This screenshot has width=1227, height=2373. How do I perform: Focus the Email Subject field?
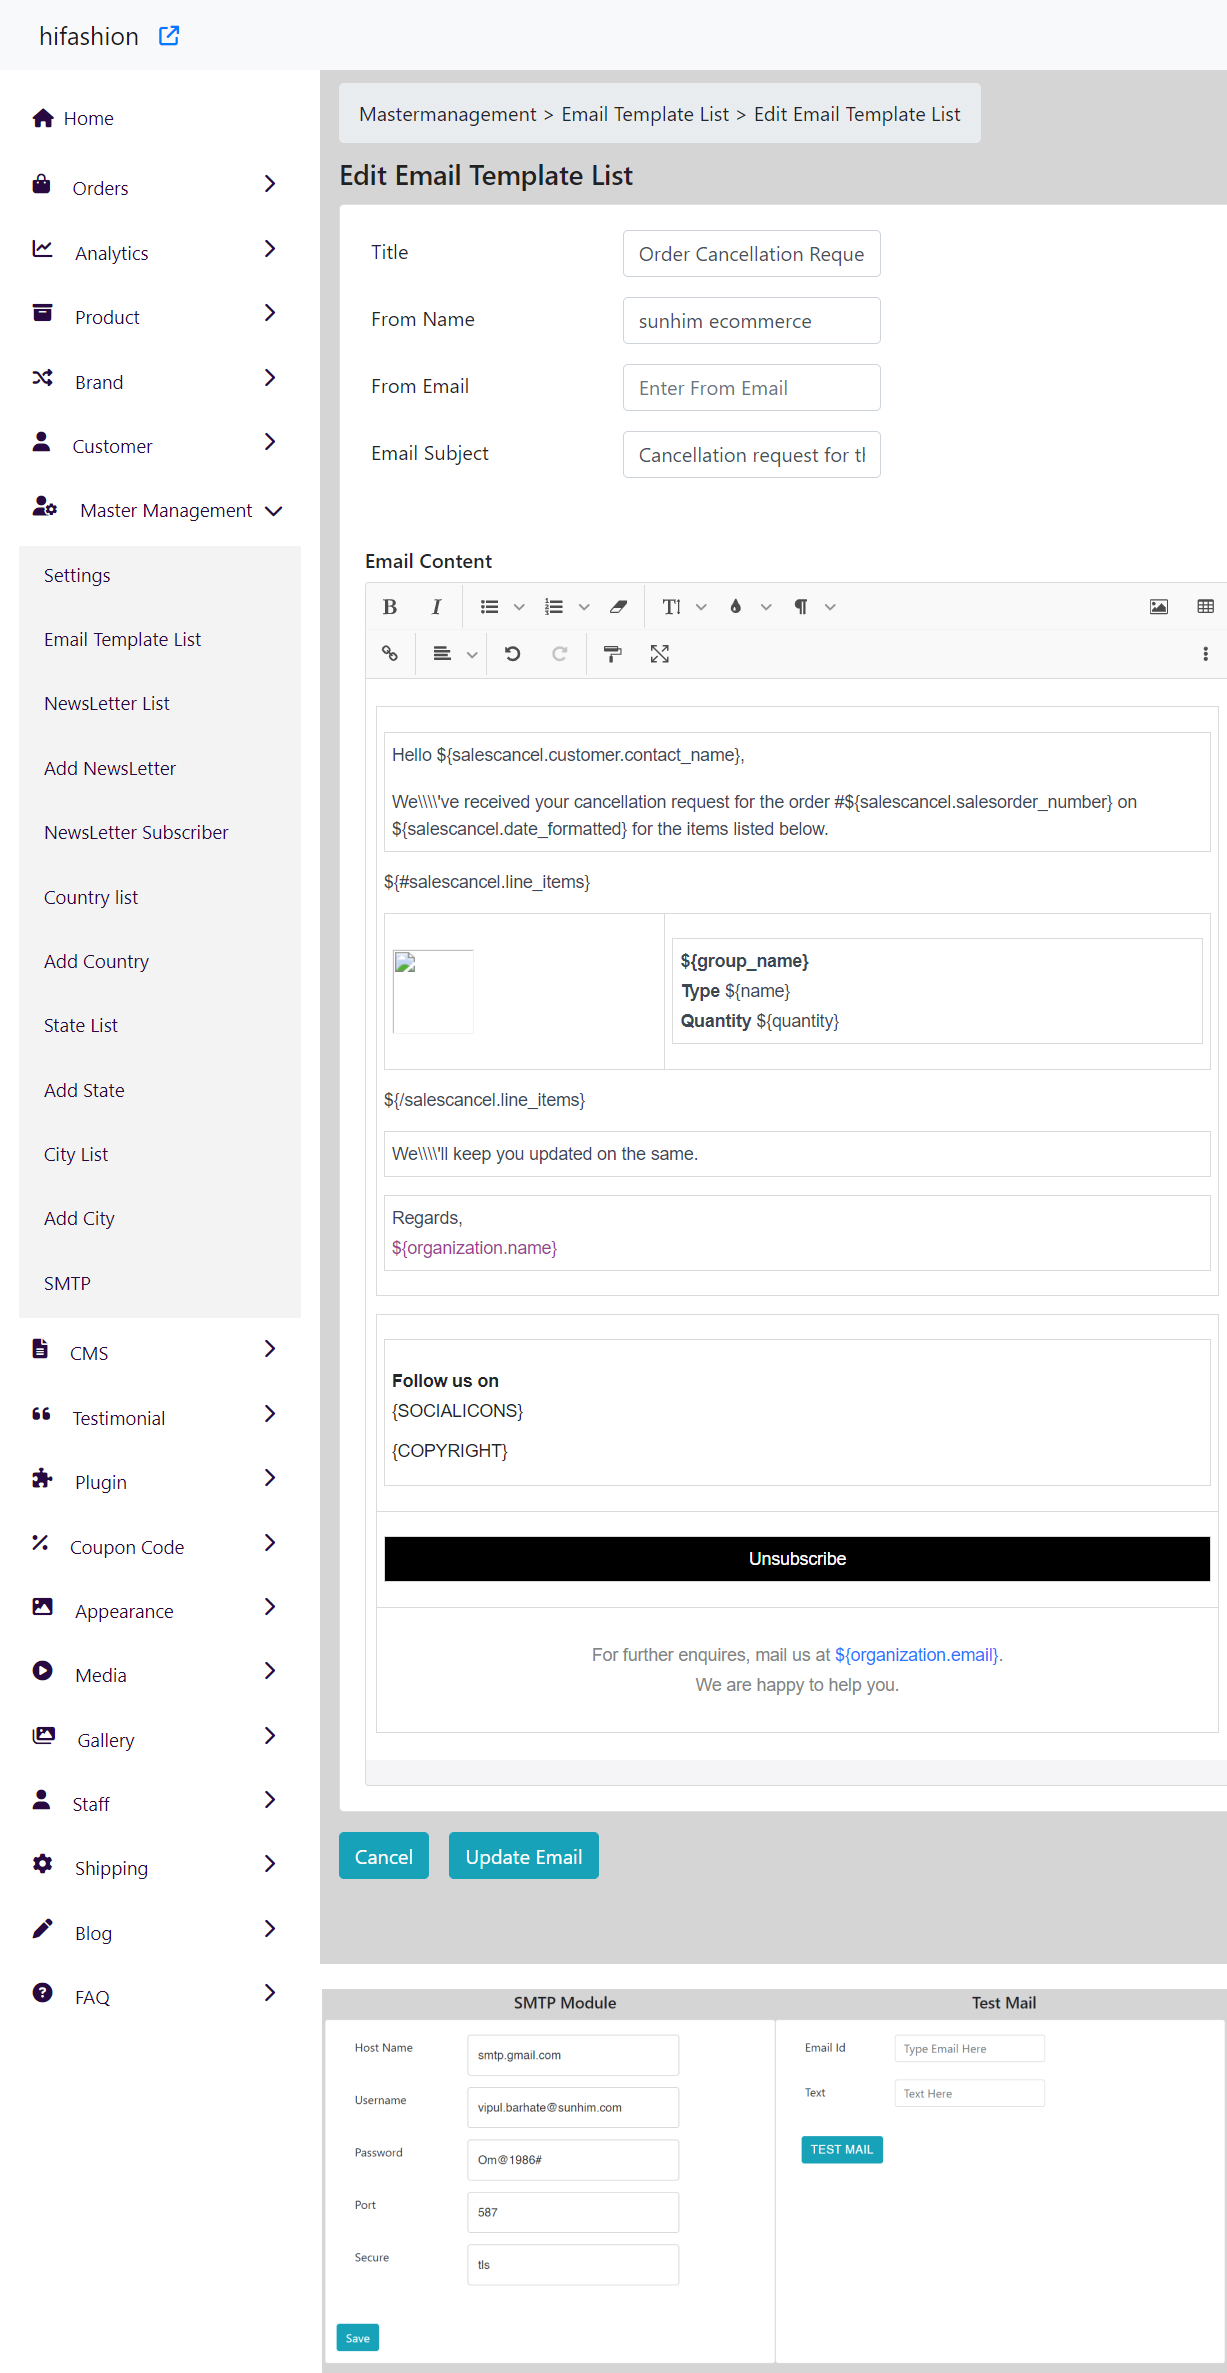click(x=752, y=455)
